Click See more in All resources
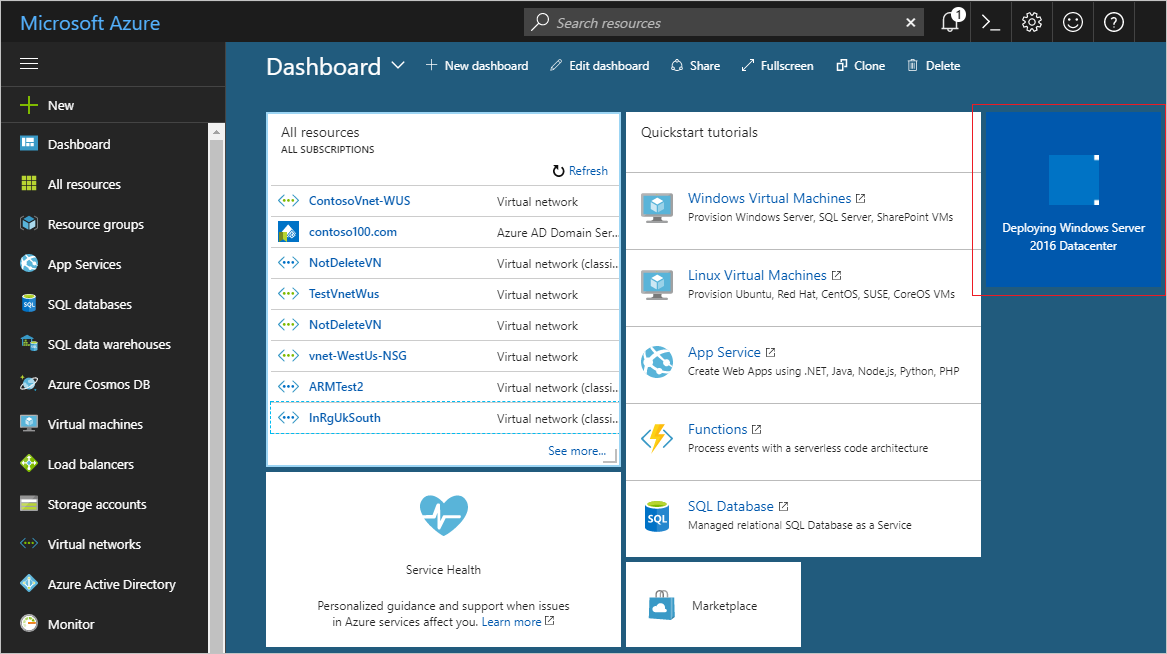 pyautogui.click(x=577, y=451)
